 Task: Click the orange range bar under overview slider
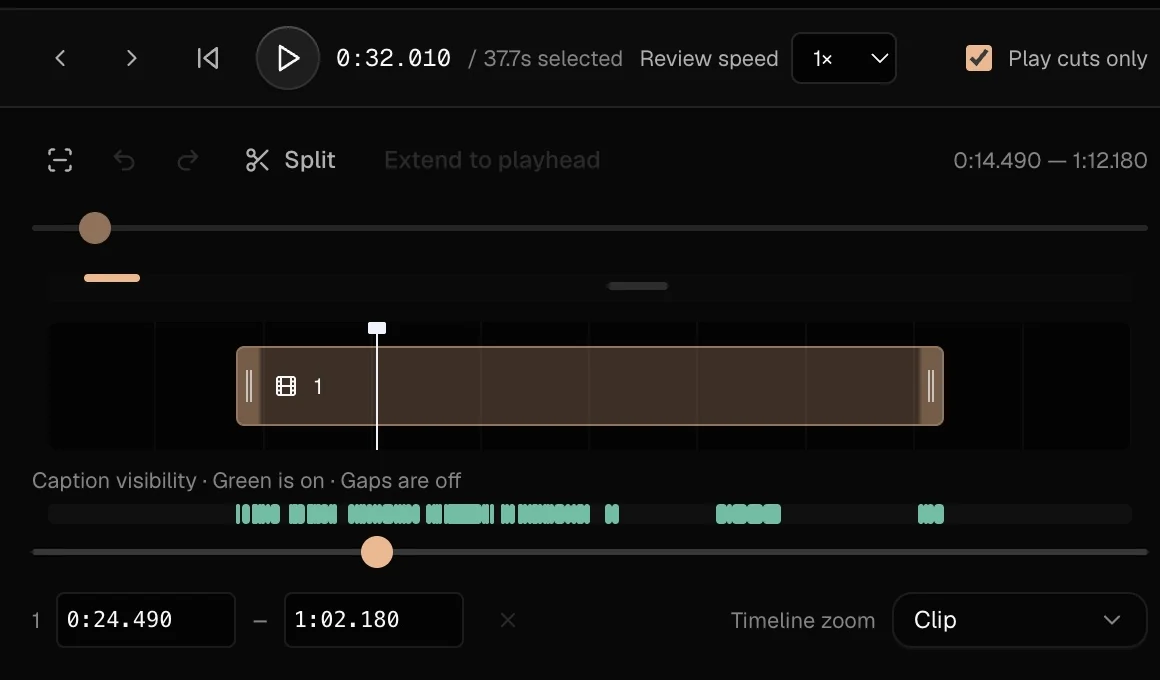pyautogui.click(x=112, y=278)
